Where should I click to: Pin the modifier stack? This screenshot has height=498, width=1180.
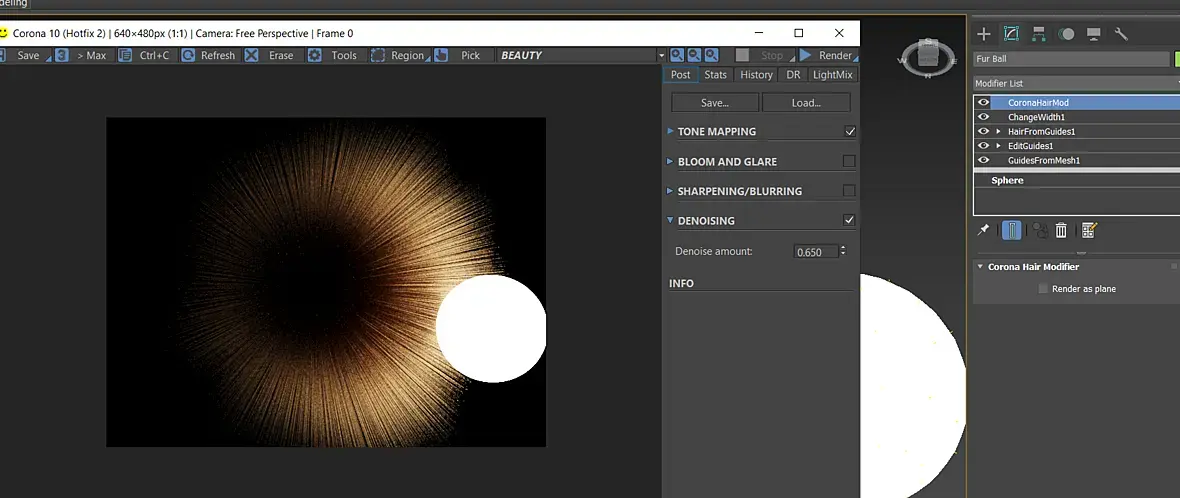(x=984, y=230)
